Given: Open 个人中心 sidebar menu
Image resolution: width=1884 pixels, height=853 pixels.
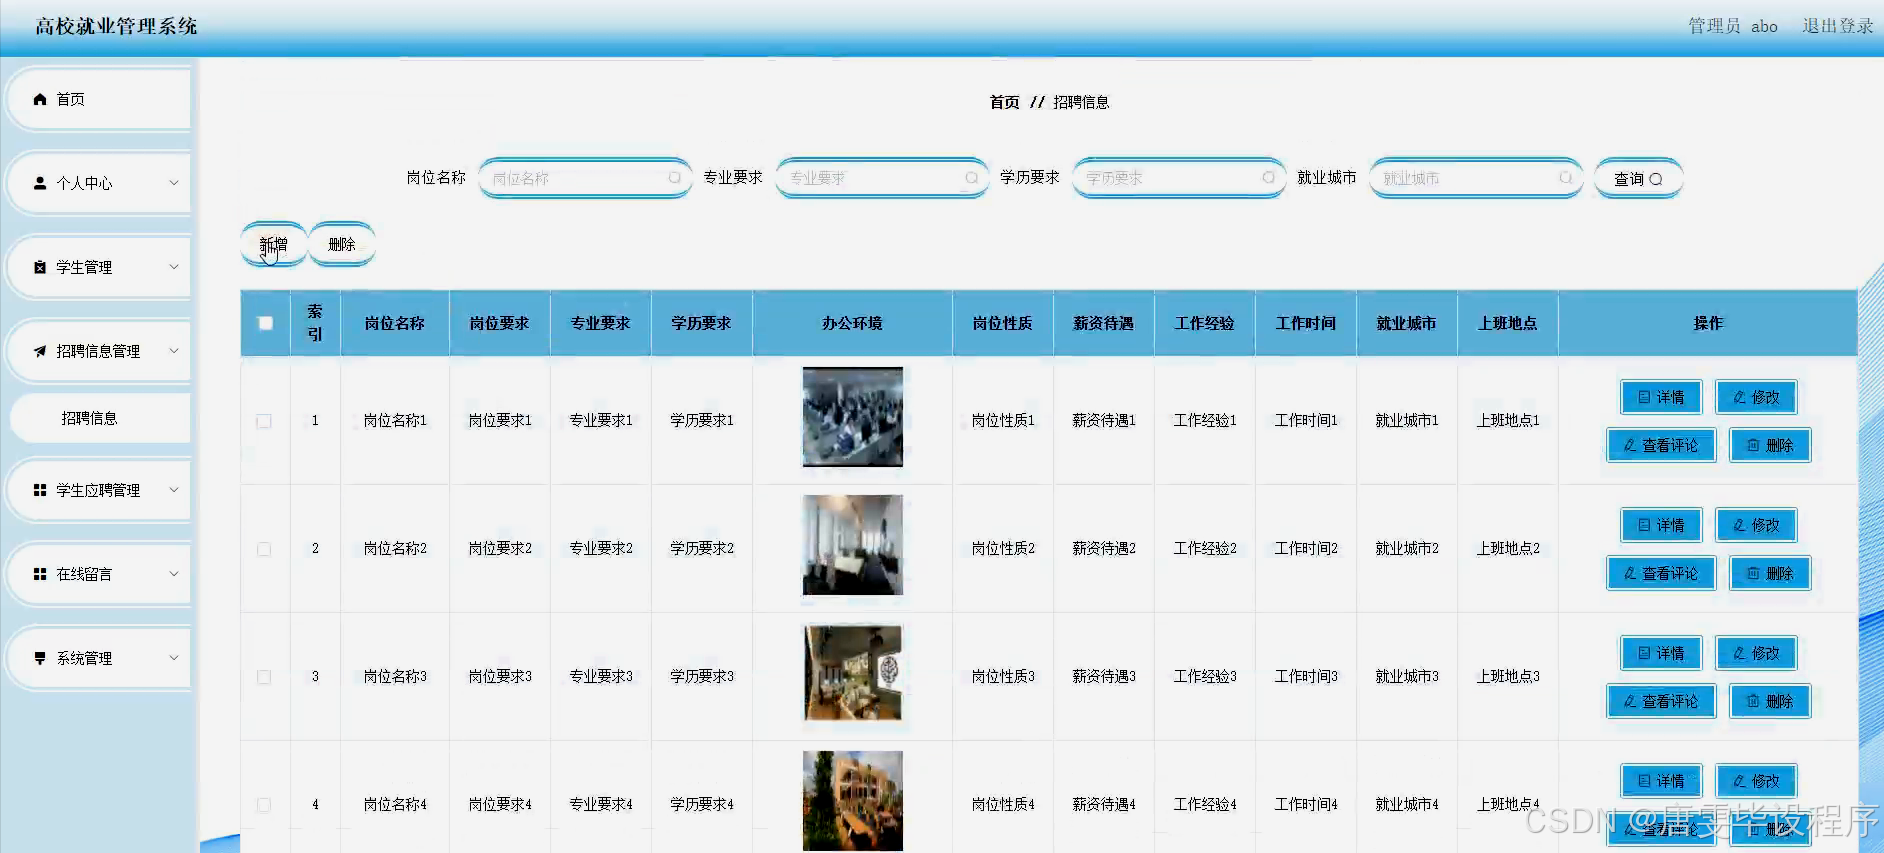Looking at the screenshot, I should tap(98, 183).
